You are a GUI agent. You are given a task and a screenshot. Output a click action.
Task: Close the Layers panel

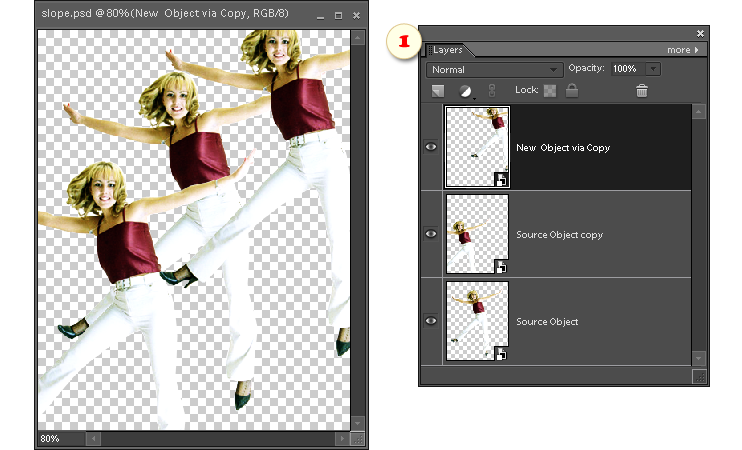pos(700,33)
